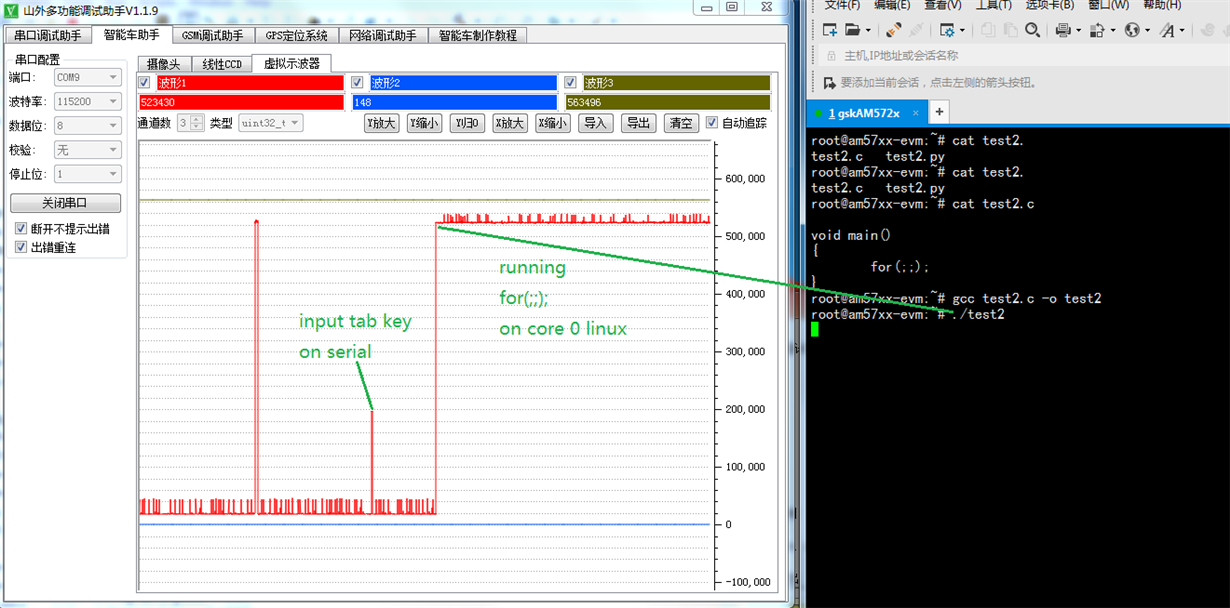Click the greyed disconnect plug icon
Screen dimensions: 1230x608
point(916,30)
